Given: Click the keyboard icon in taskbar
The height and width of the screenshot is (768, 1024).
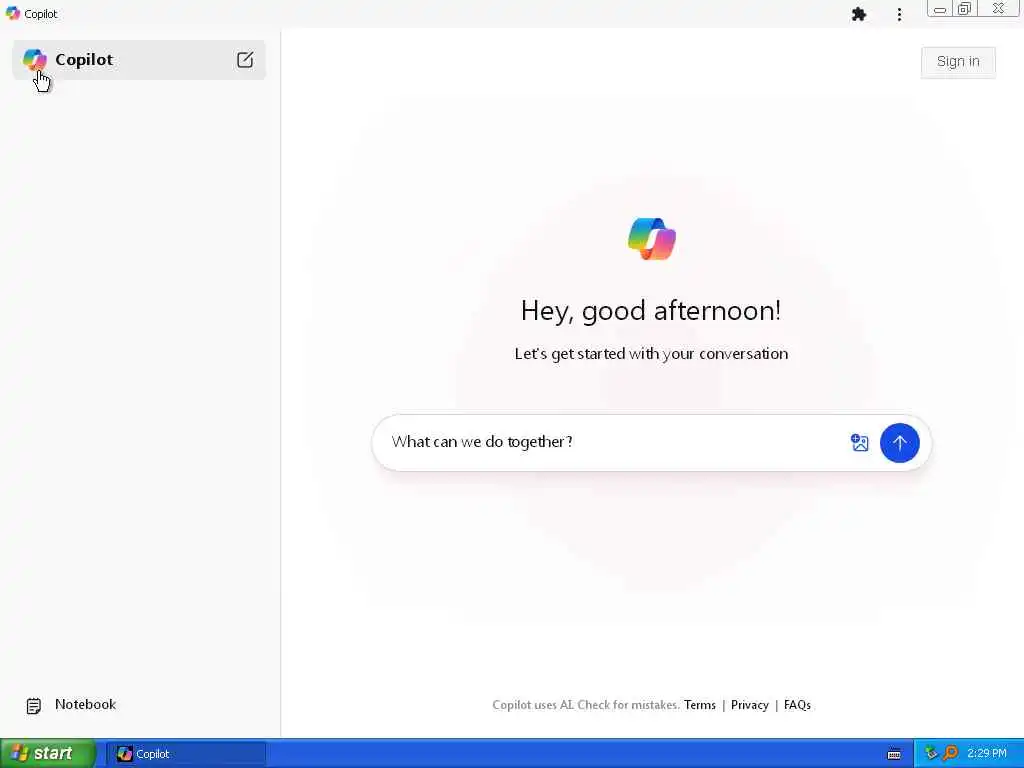Looking at the screenshot, I should [x=894, y=754].
